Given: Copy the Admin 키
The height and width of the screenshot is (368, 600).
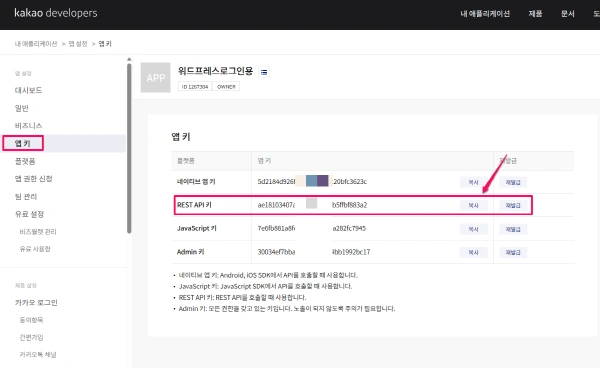Looking at the screenshot, I should pyautogui.click(x=473, y=252).
